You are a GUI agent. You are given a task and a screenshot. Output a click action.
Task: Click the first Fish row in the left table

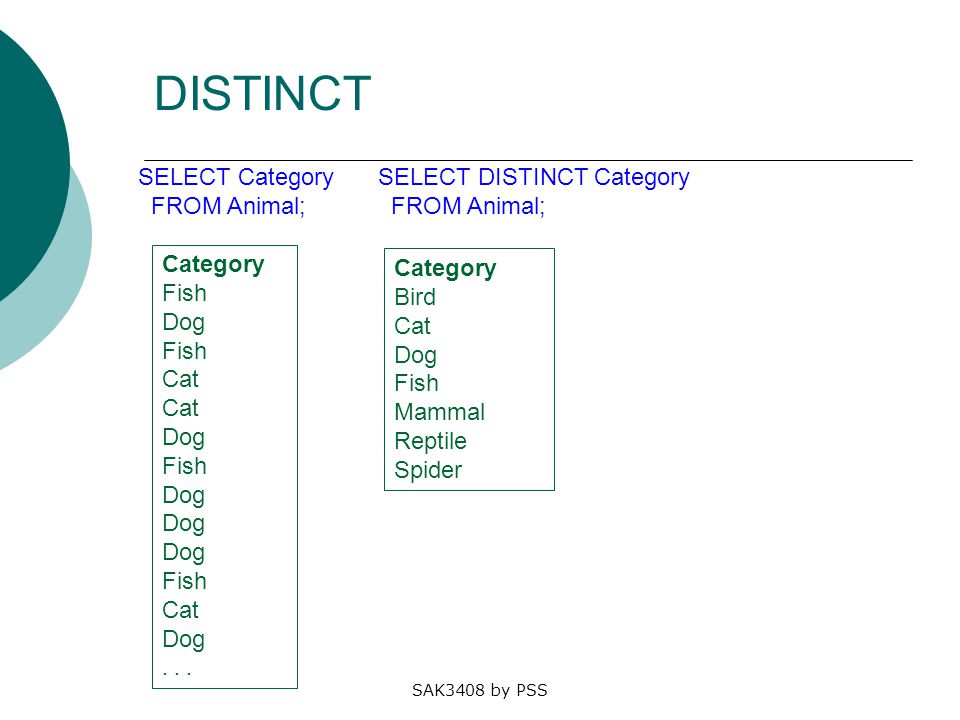184,293
